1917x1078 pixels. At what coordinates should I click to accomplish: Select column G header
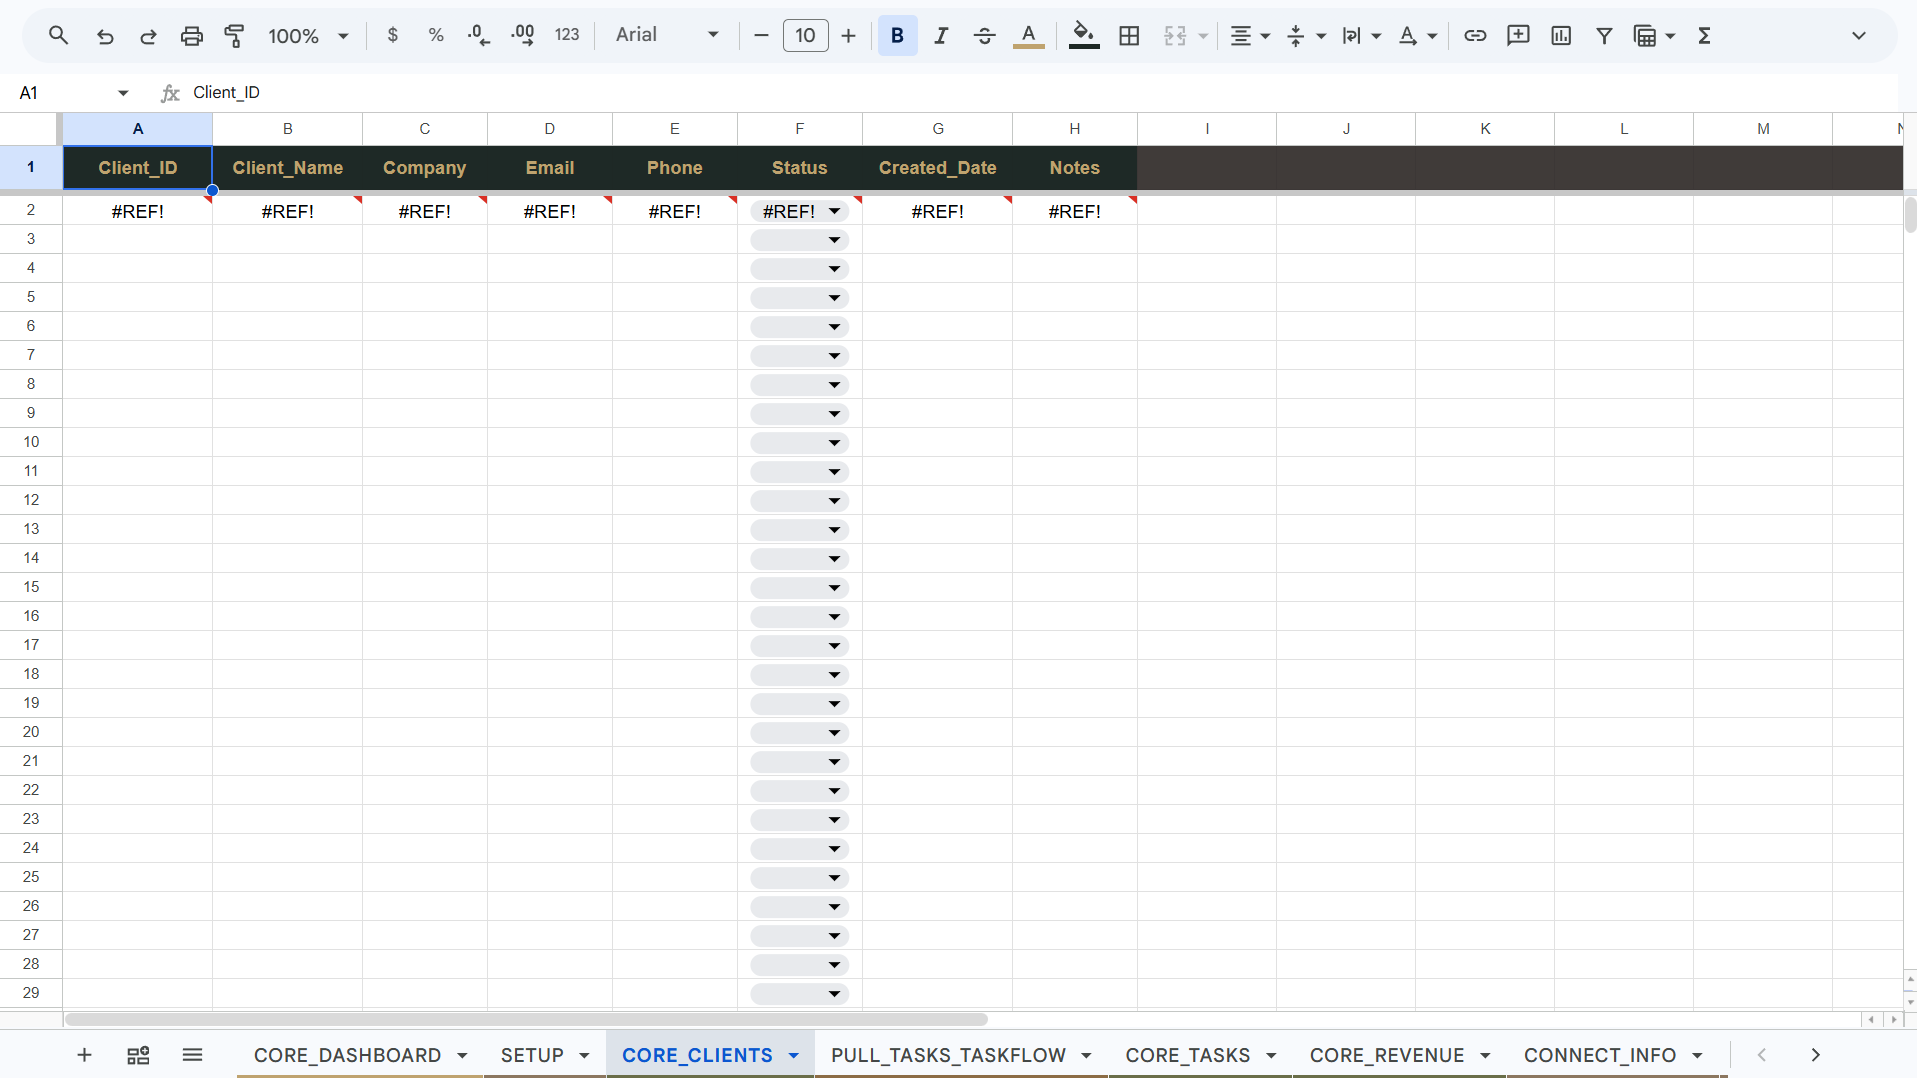coord(937,129)
